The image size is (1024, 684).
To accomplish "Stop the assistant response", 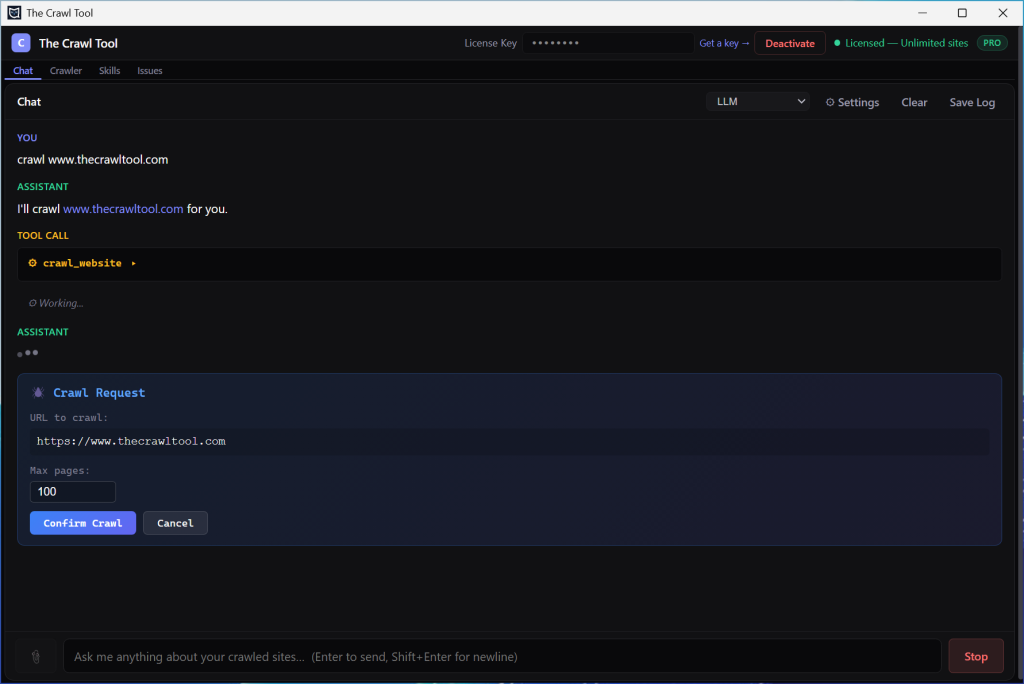I will [976, 656].
